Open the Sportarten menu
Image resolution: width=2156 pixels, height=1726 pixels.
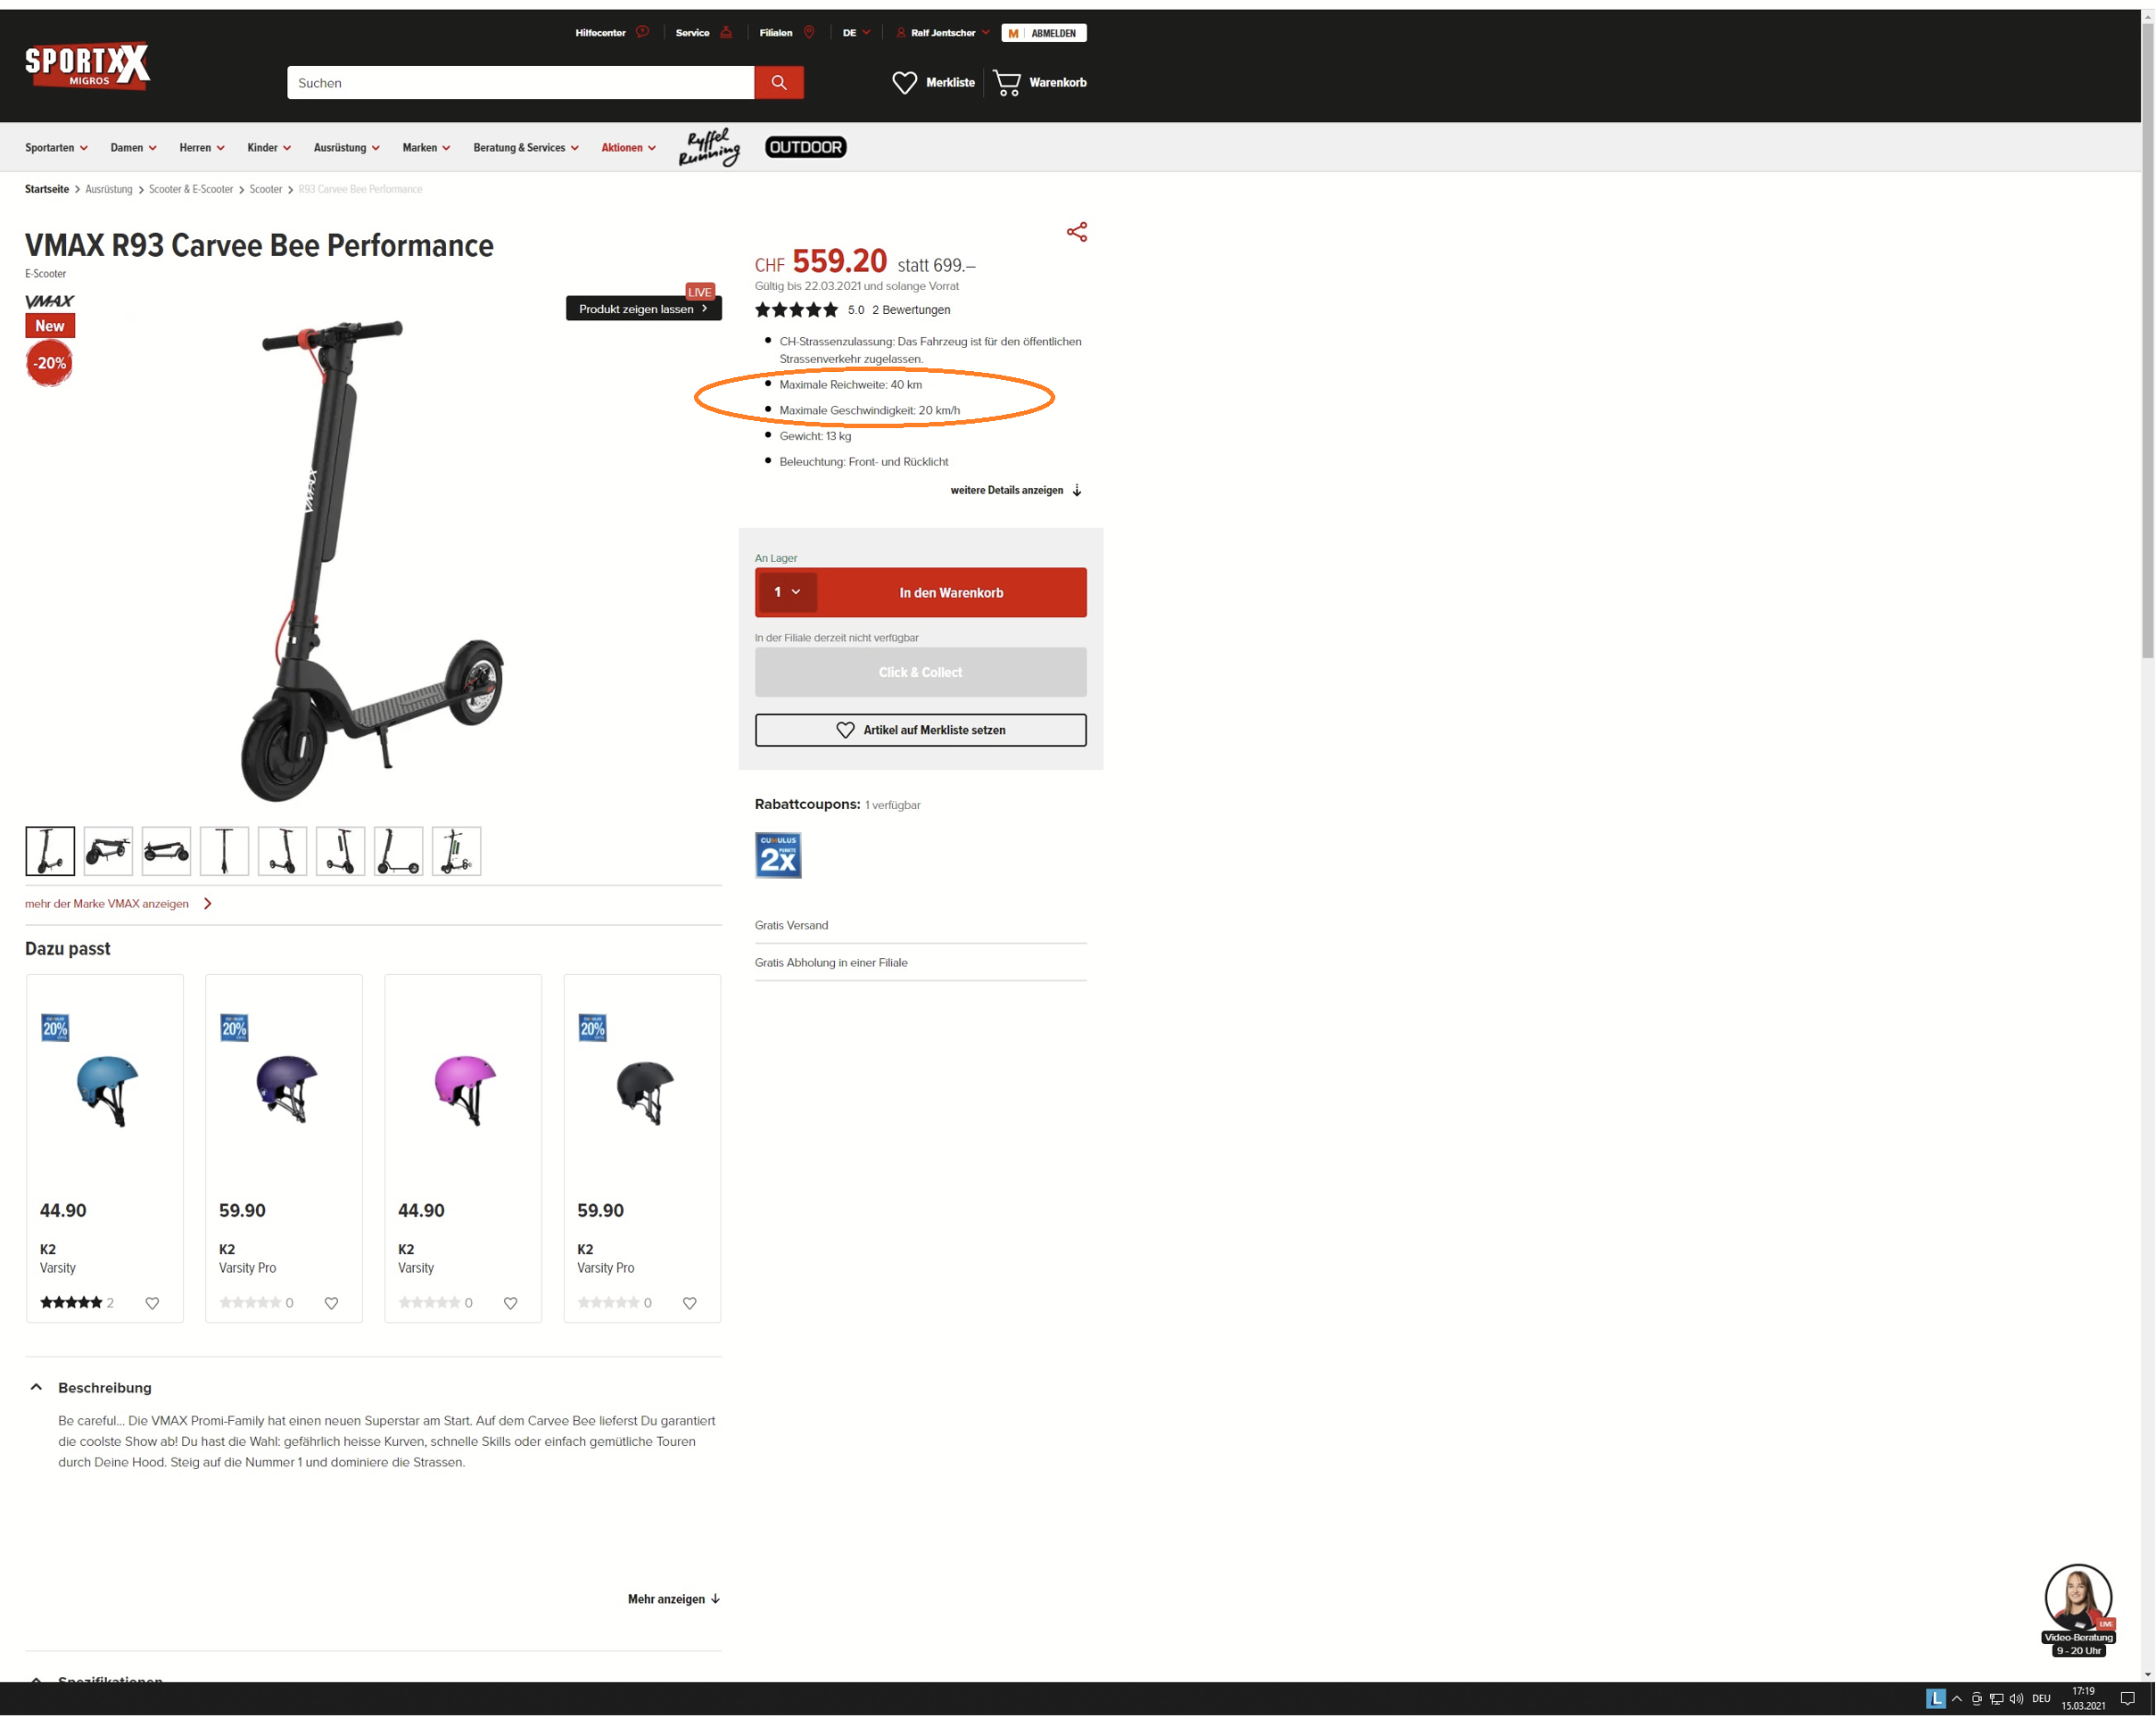(x=56, y=148)
